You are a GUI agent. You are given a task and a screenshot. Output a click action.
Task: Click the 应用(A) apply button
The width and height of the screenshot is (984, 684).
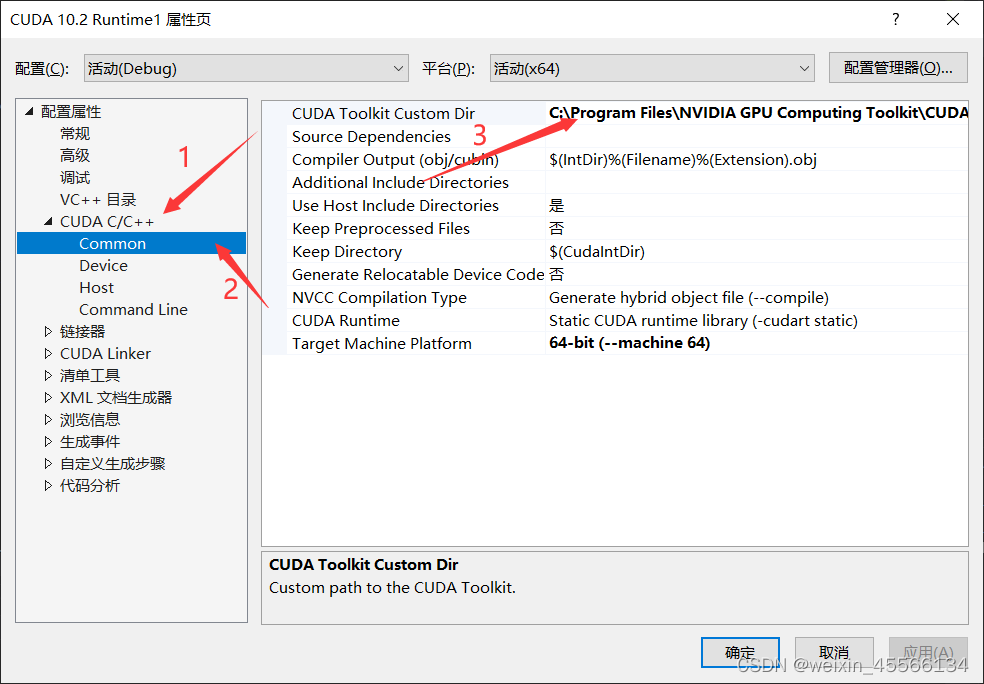click(928, 652)
